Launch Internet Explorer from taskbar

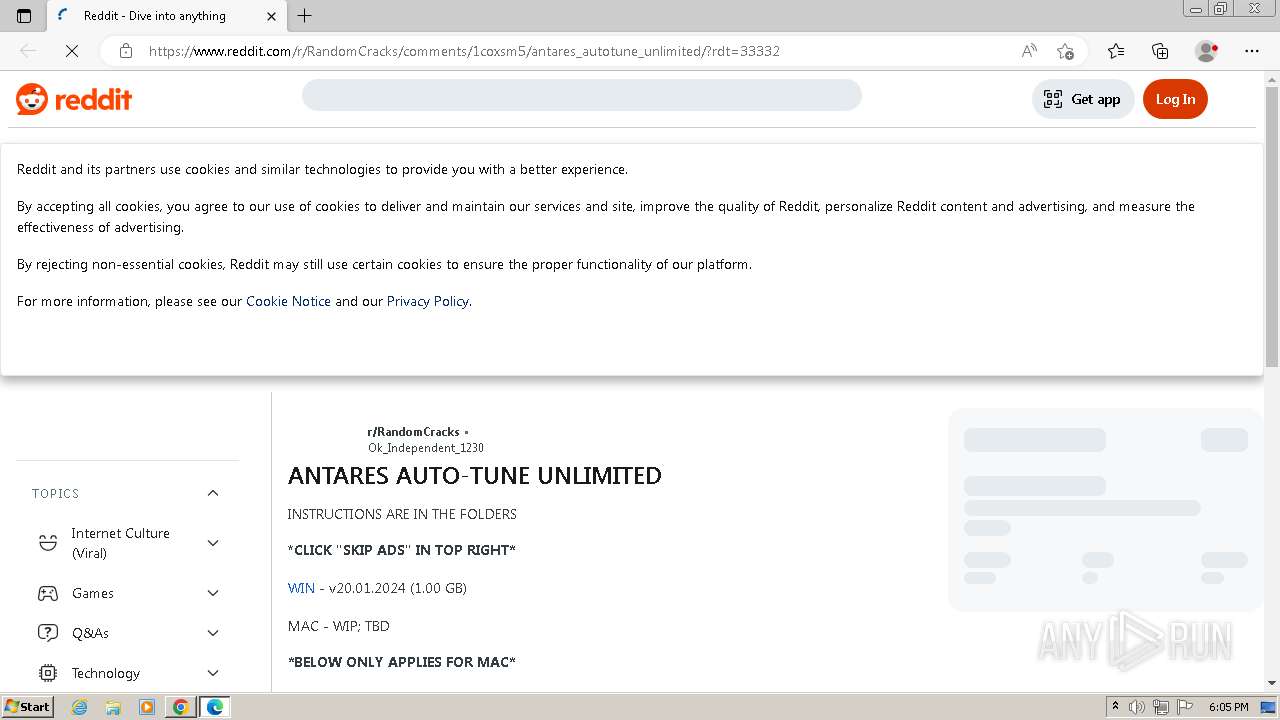point(79,707)
